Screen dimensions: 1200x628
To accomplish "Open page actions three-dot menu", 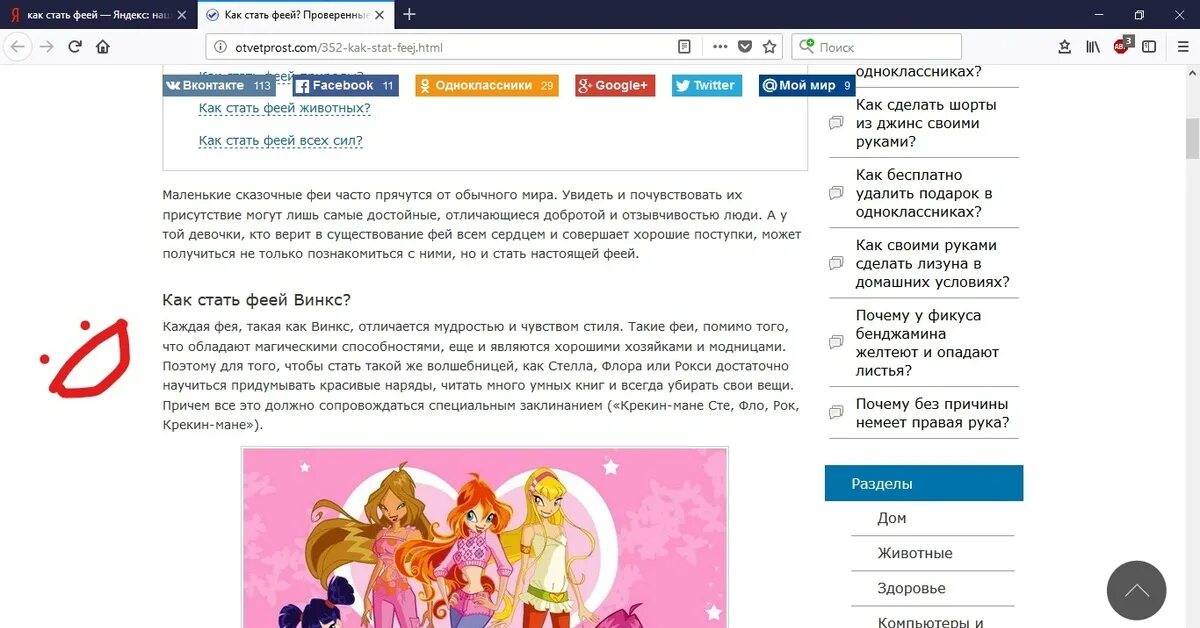I will pos(720,47).
